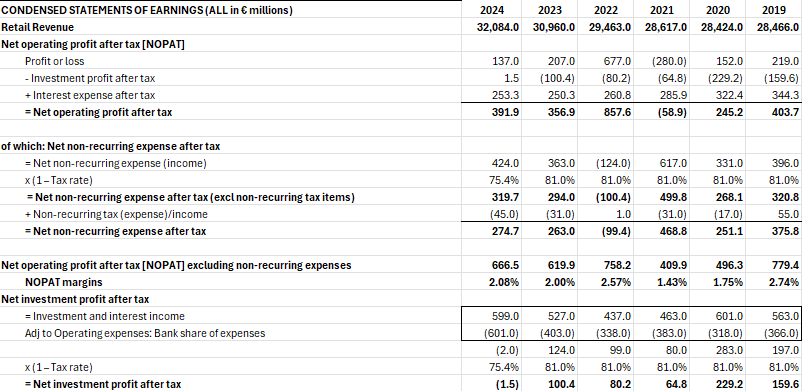The width and height of the screenshot is (802, 391).
Task: Select '= Net non-recurring expense (income)' label
Action: point(116,163)
